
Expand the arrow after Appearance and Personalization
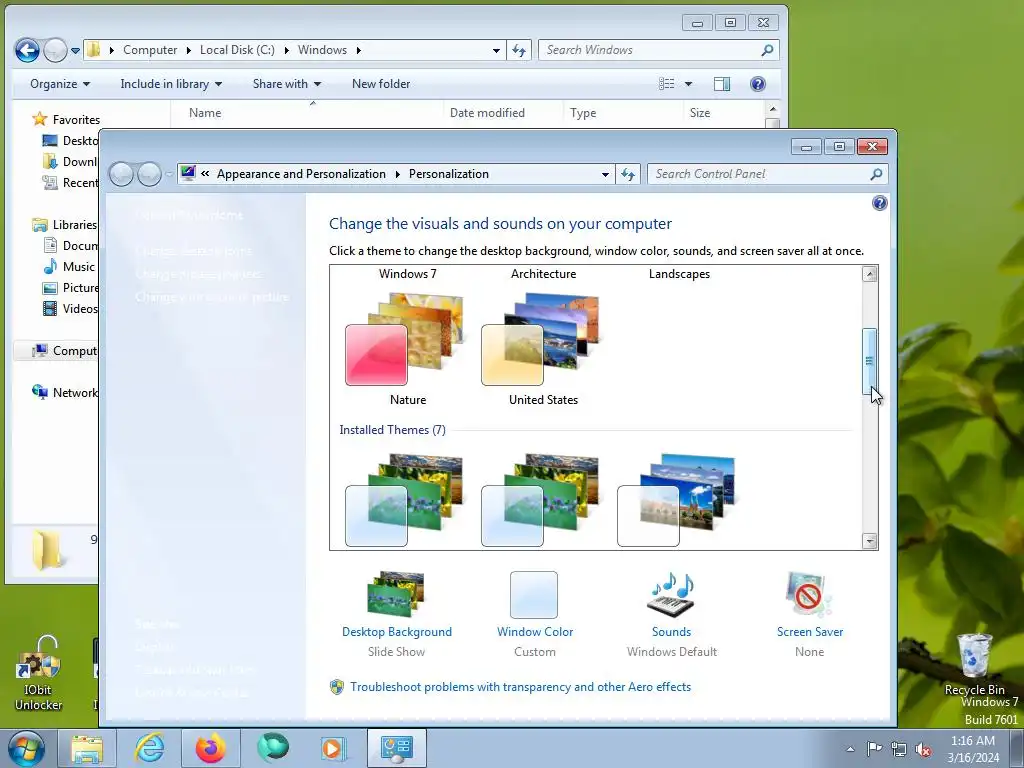[x=397, y=174]
